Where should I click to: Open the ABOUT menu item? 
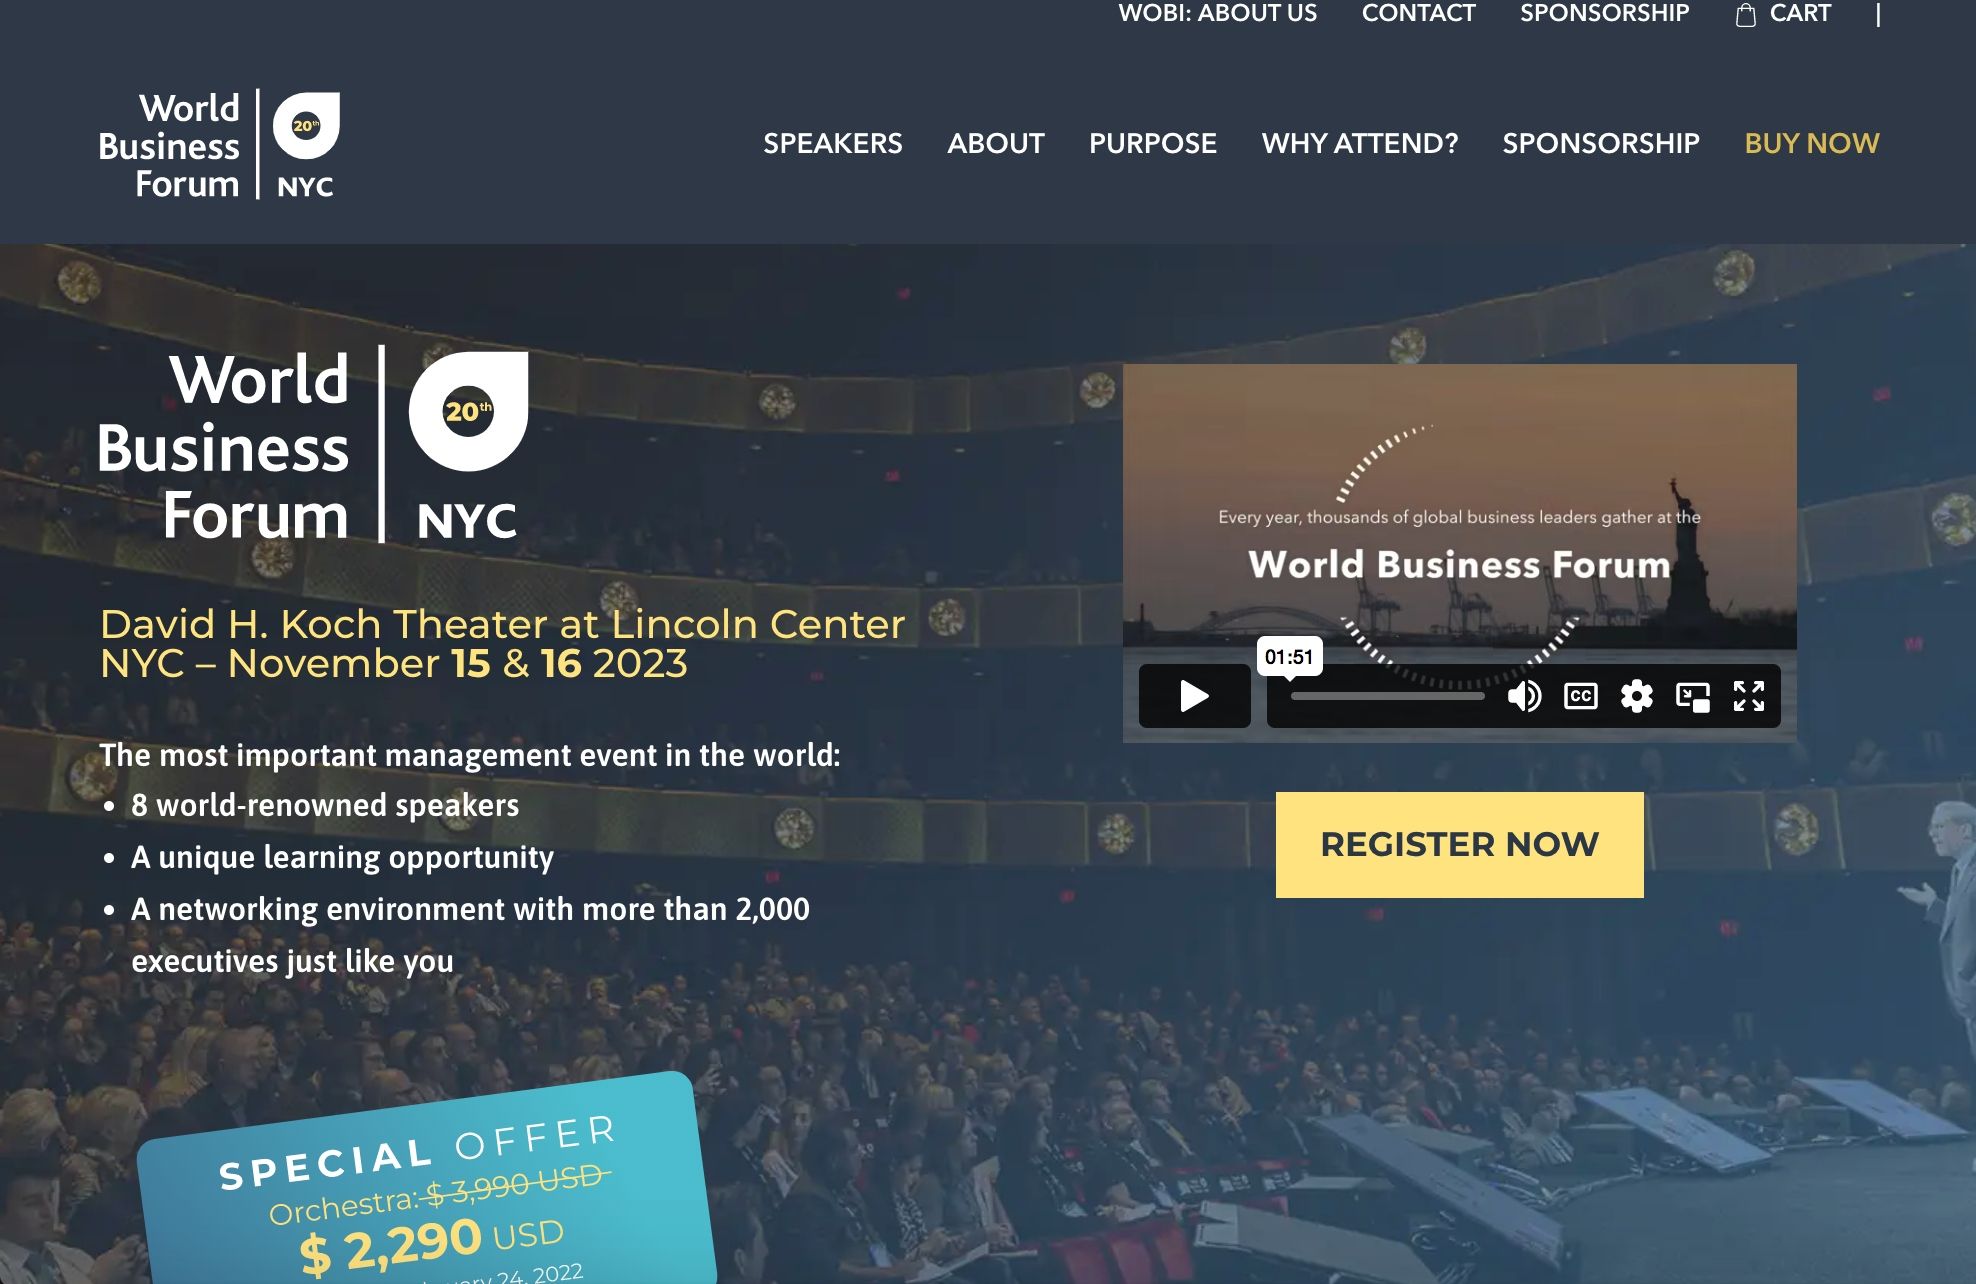click(996, 143)
